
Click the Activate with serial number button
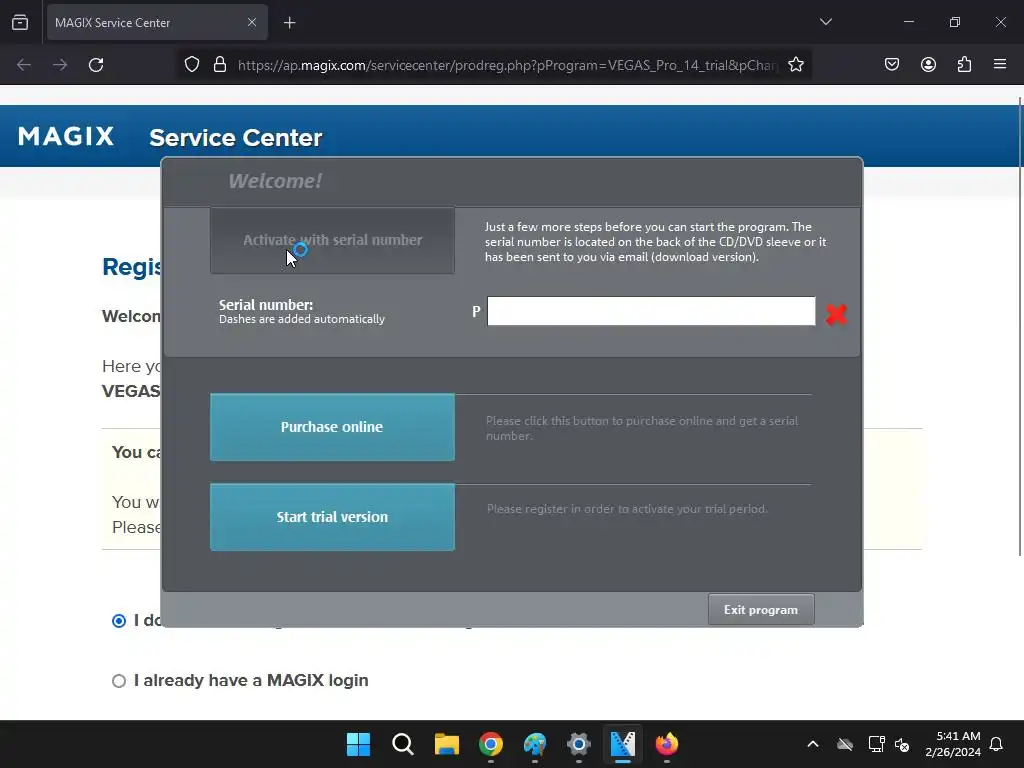tap(332, 240)
